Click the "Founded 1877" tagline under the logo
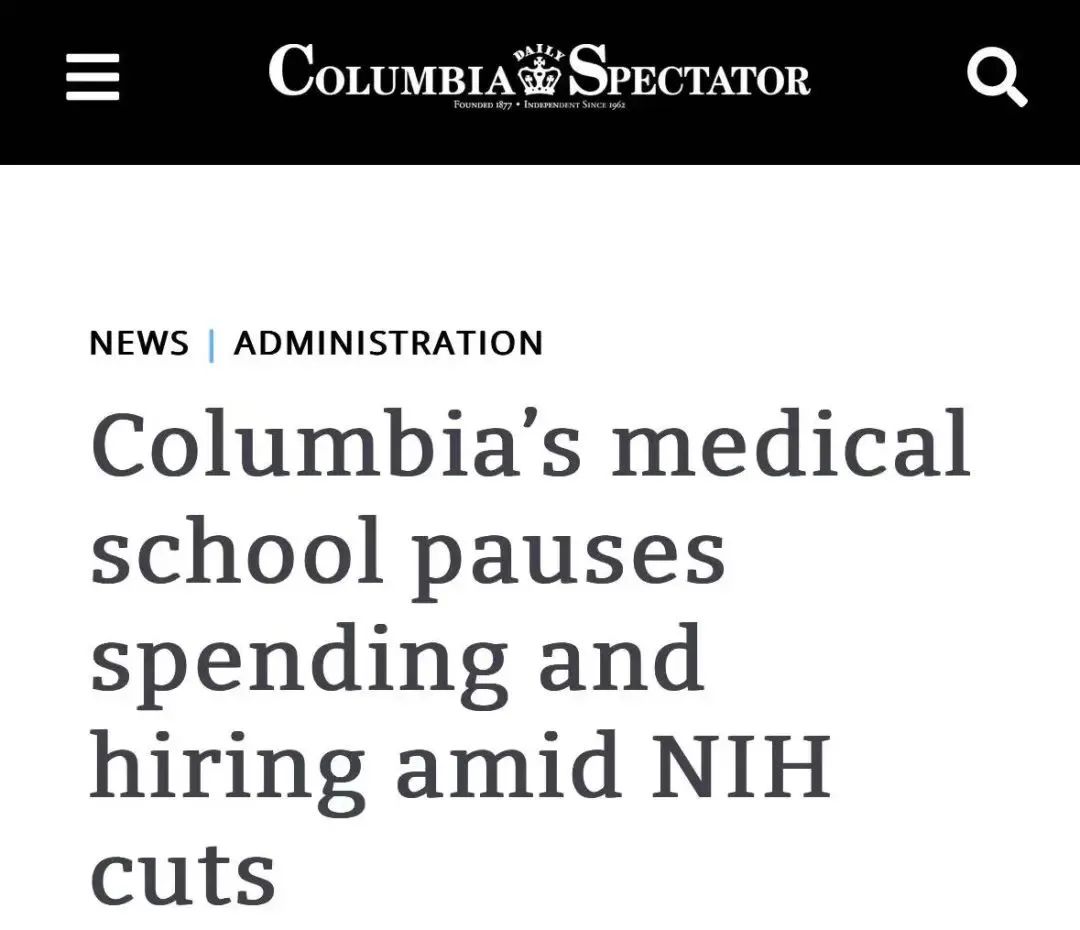 click(482, 105)
